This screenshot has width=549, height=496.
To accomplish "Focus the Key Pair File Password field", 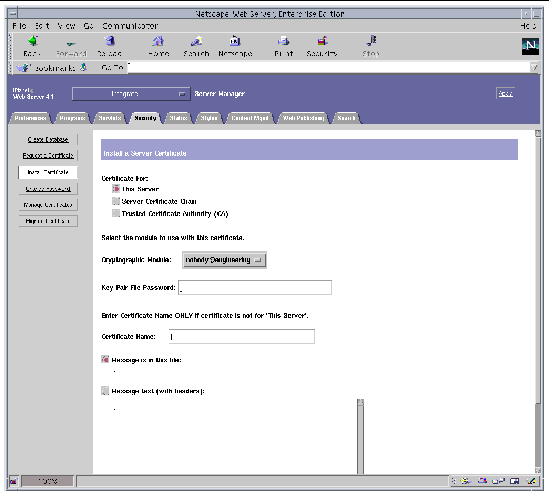I will coord(255,287).
